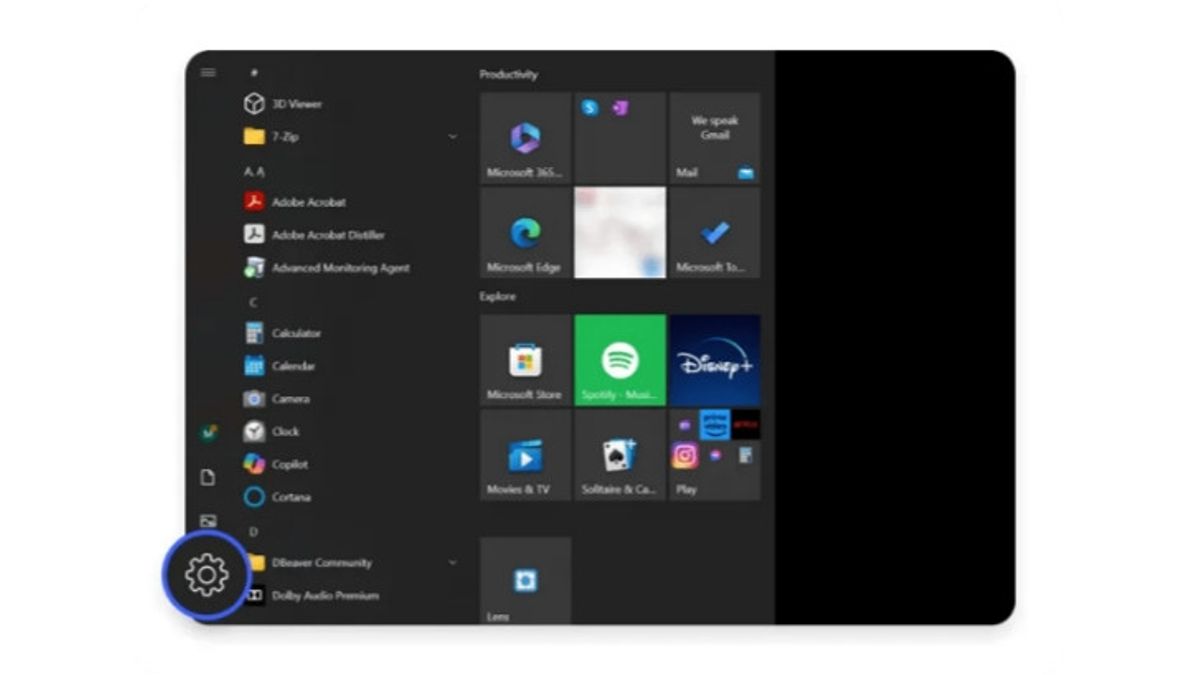
Task: Click the Explore group heading
Action: [x=497, y=297]
